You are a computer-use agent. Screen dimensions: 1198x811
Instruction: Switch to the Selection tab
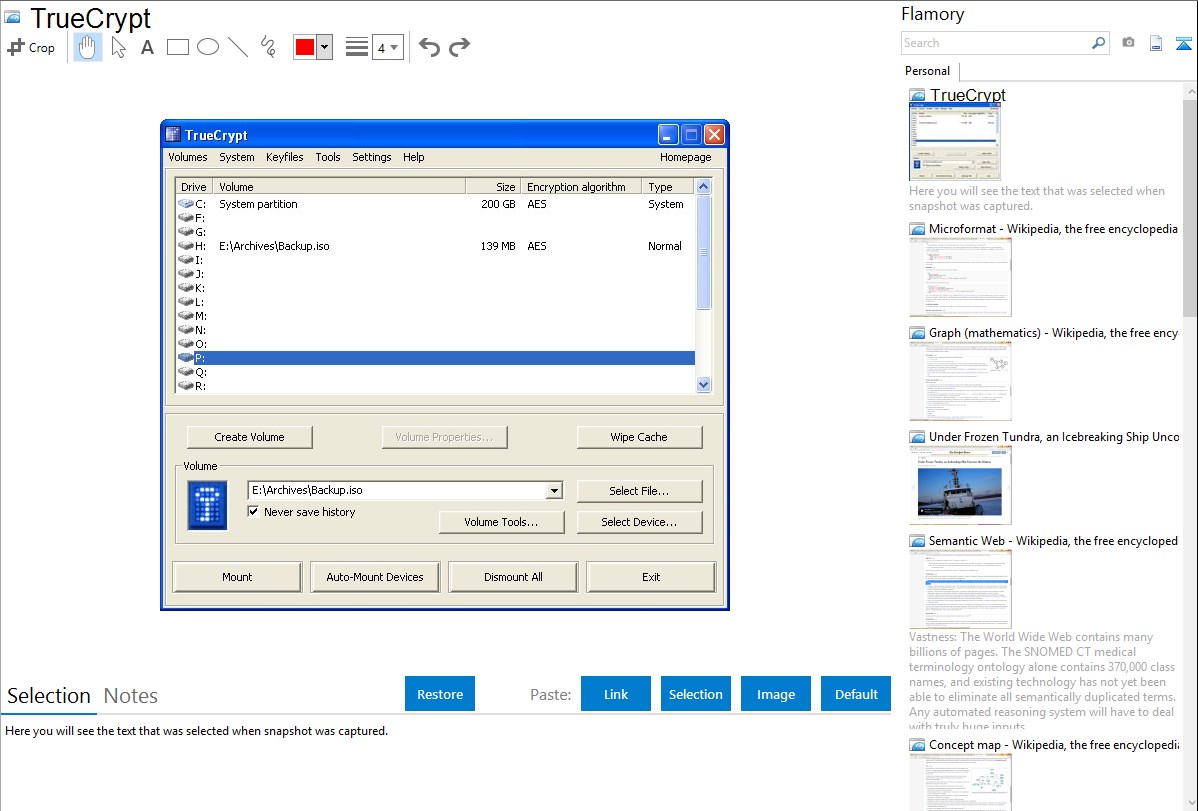click(x=49, y=696)
